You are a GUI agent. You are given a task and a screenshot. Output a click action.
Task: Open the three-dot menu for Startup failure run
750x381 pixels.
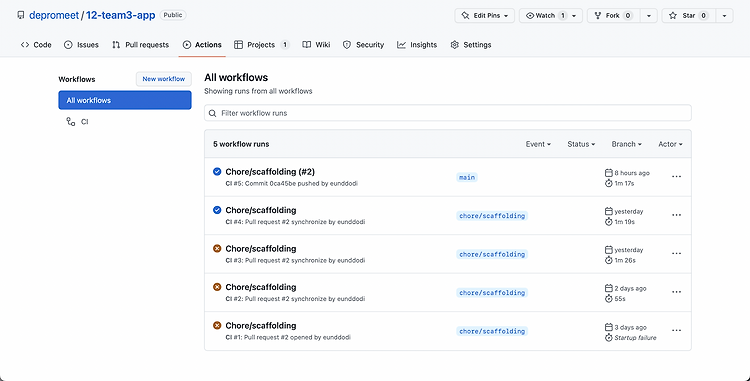point(676,330)
